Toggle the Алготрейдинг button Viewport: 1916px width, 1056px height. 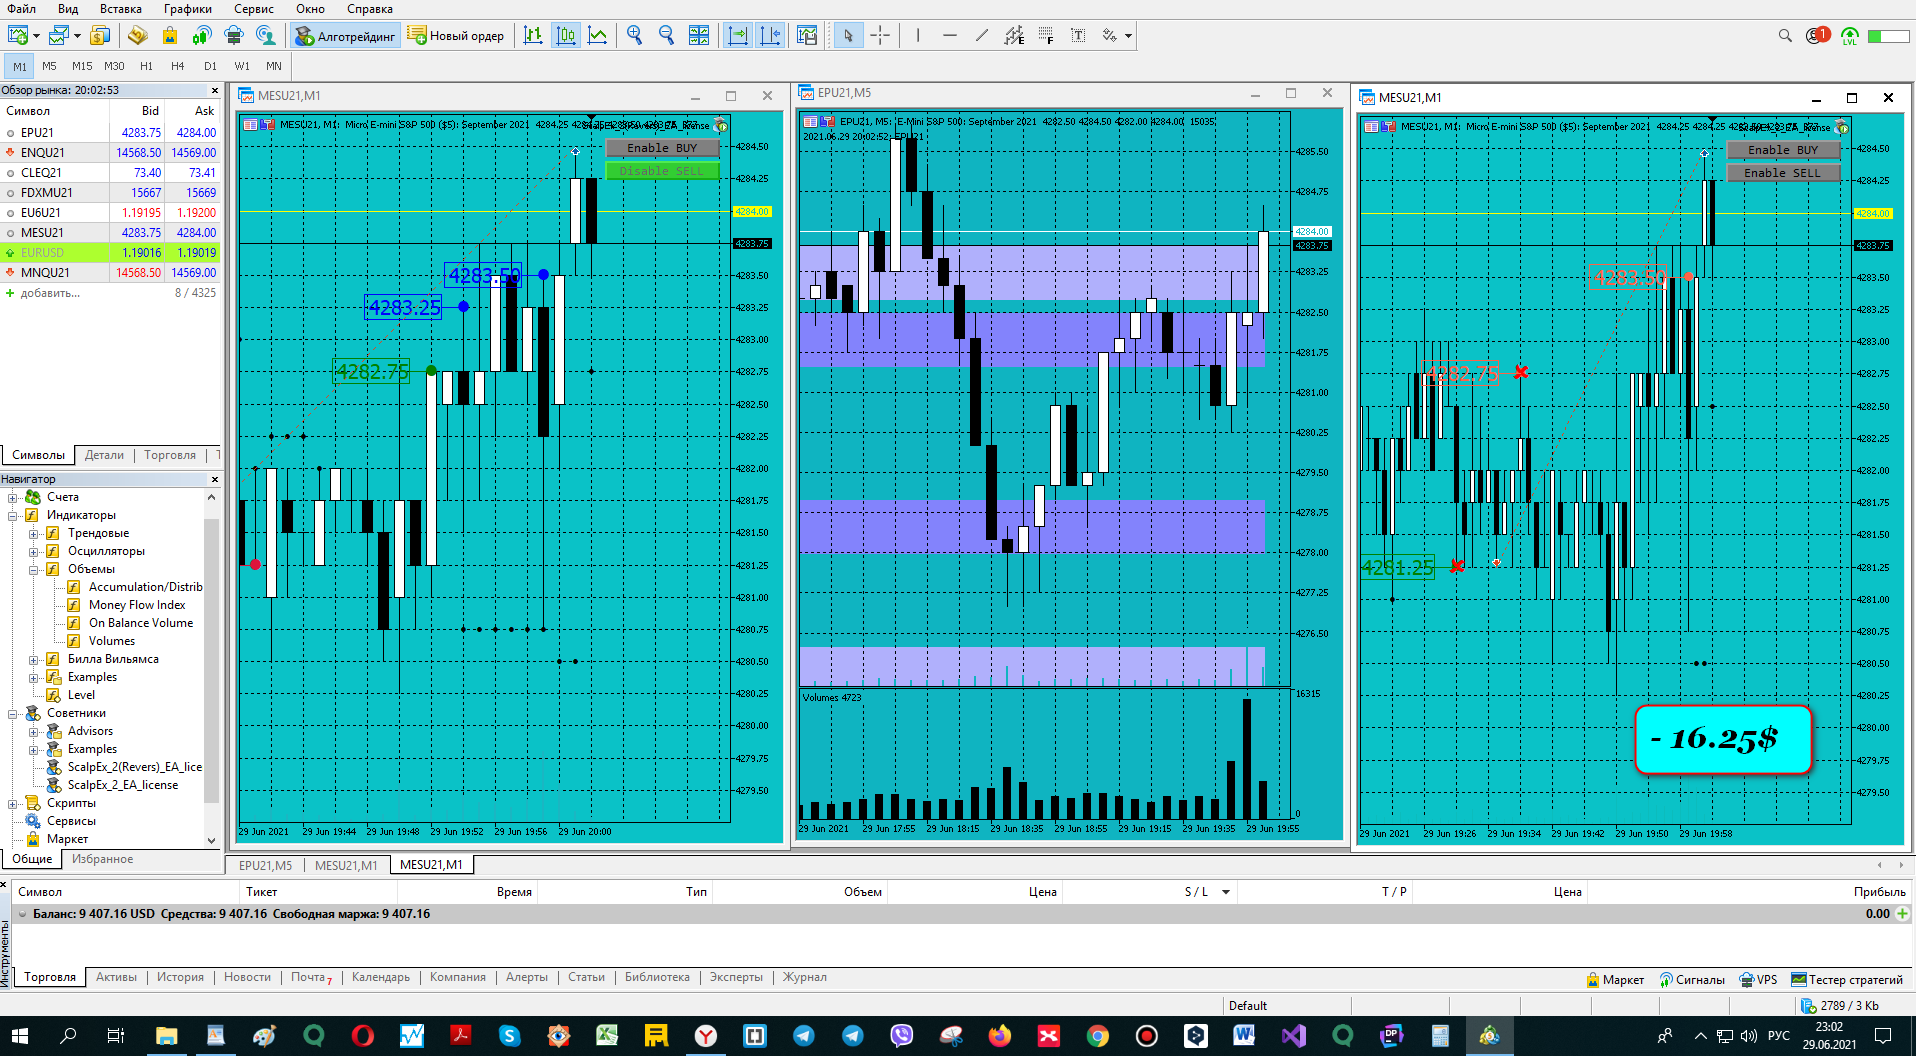(346, 36)
